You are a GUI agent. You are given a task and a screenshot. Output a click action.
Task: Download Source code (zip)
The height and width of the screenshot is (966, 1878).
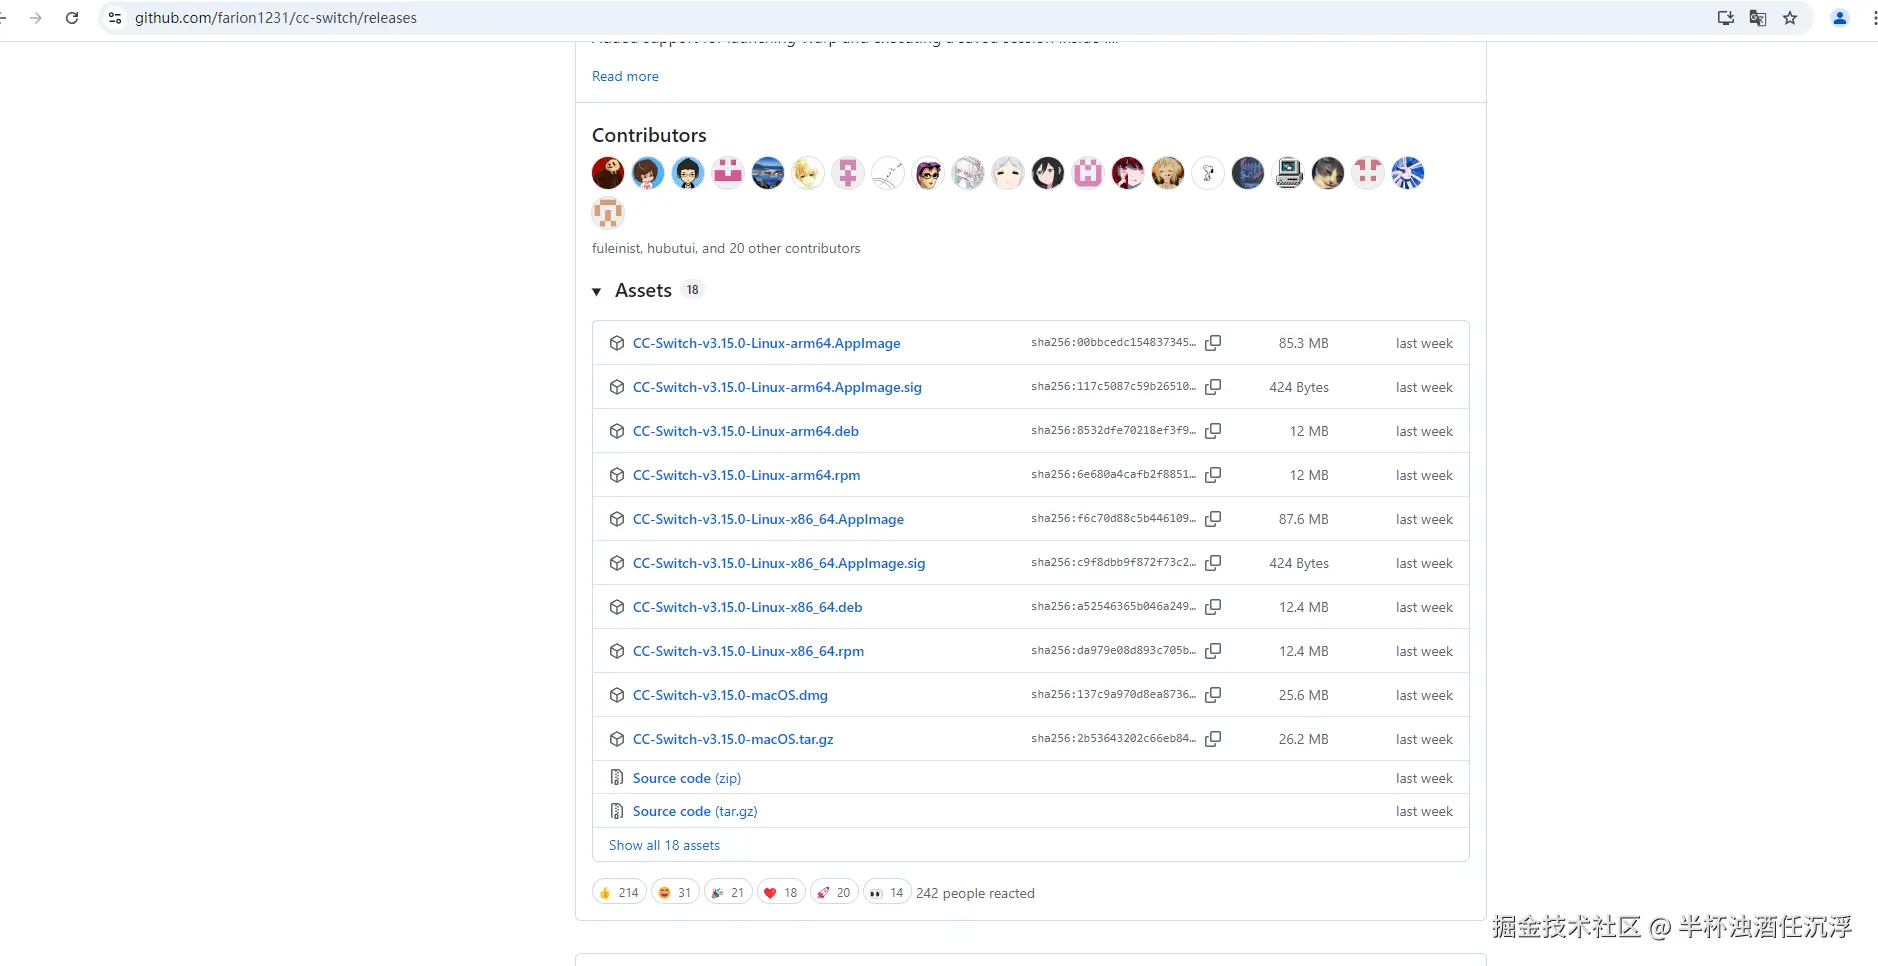tap(687, 778)
